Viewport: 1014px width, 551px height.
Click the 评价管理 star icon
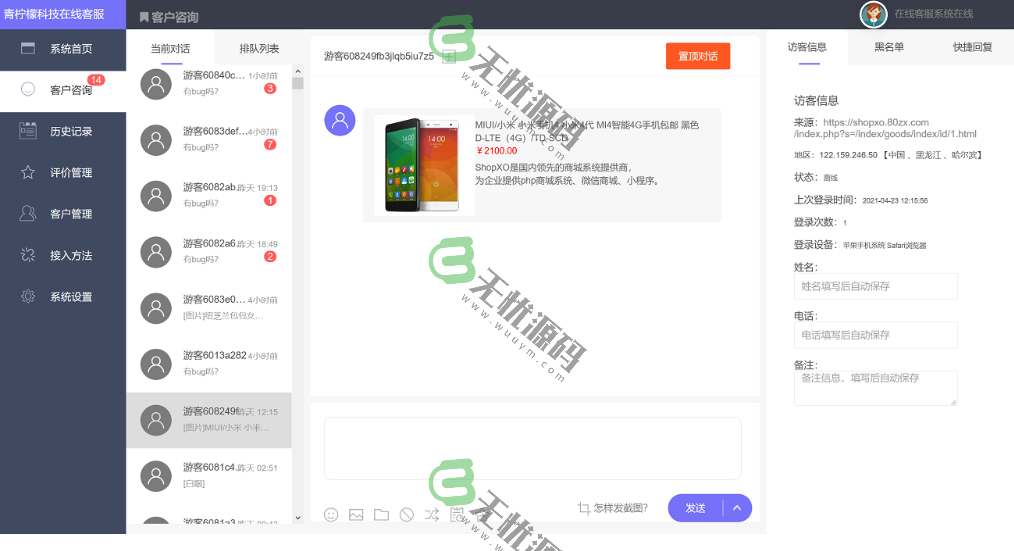[28, 172]
